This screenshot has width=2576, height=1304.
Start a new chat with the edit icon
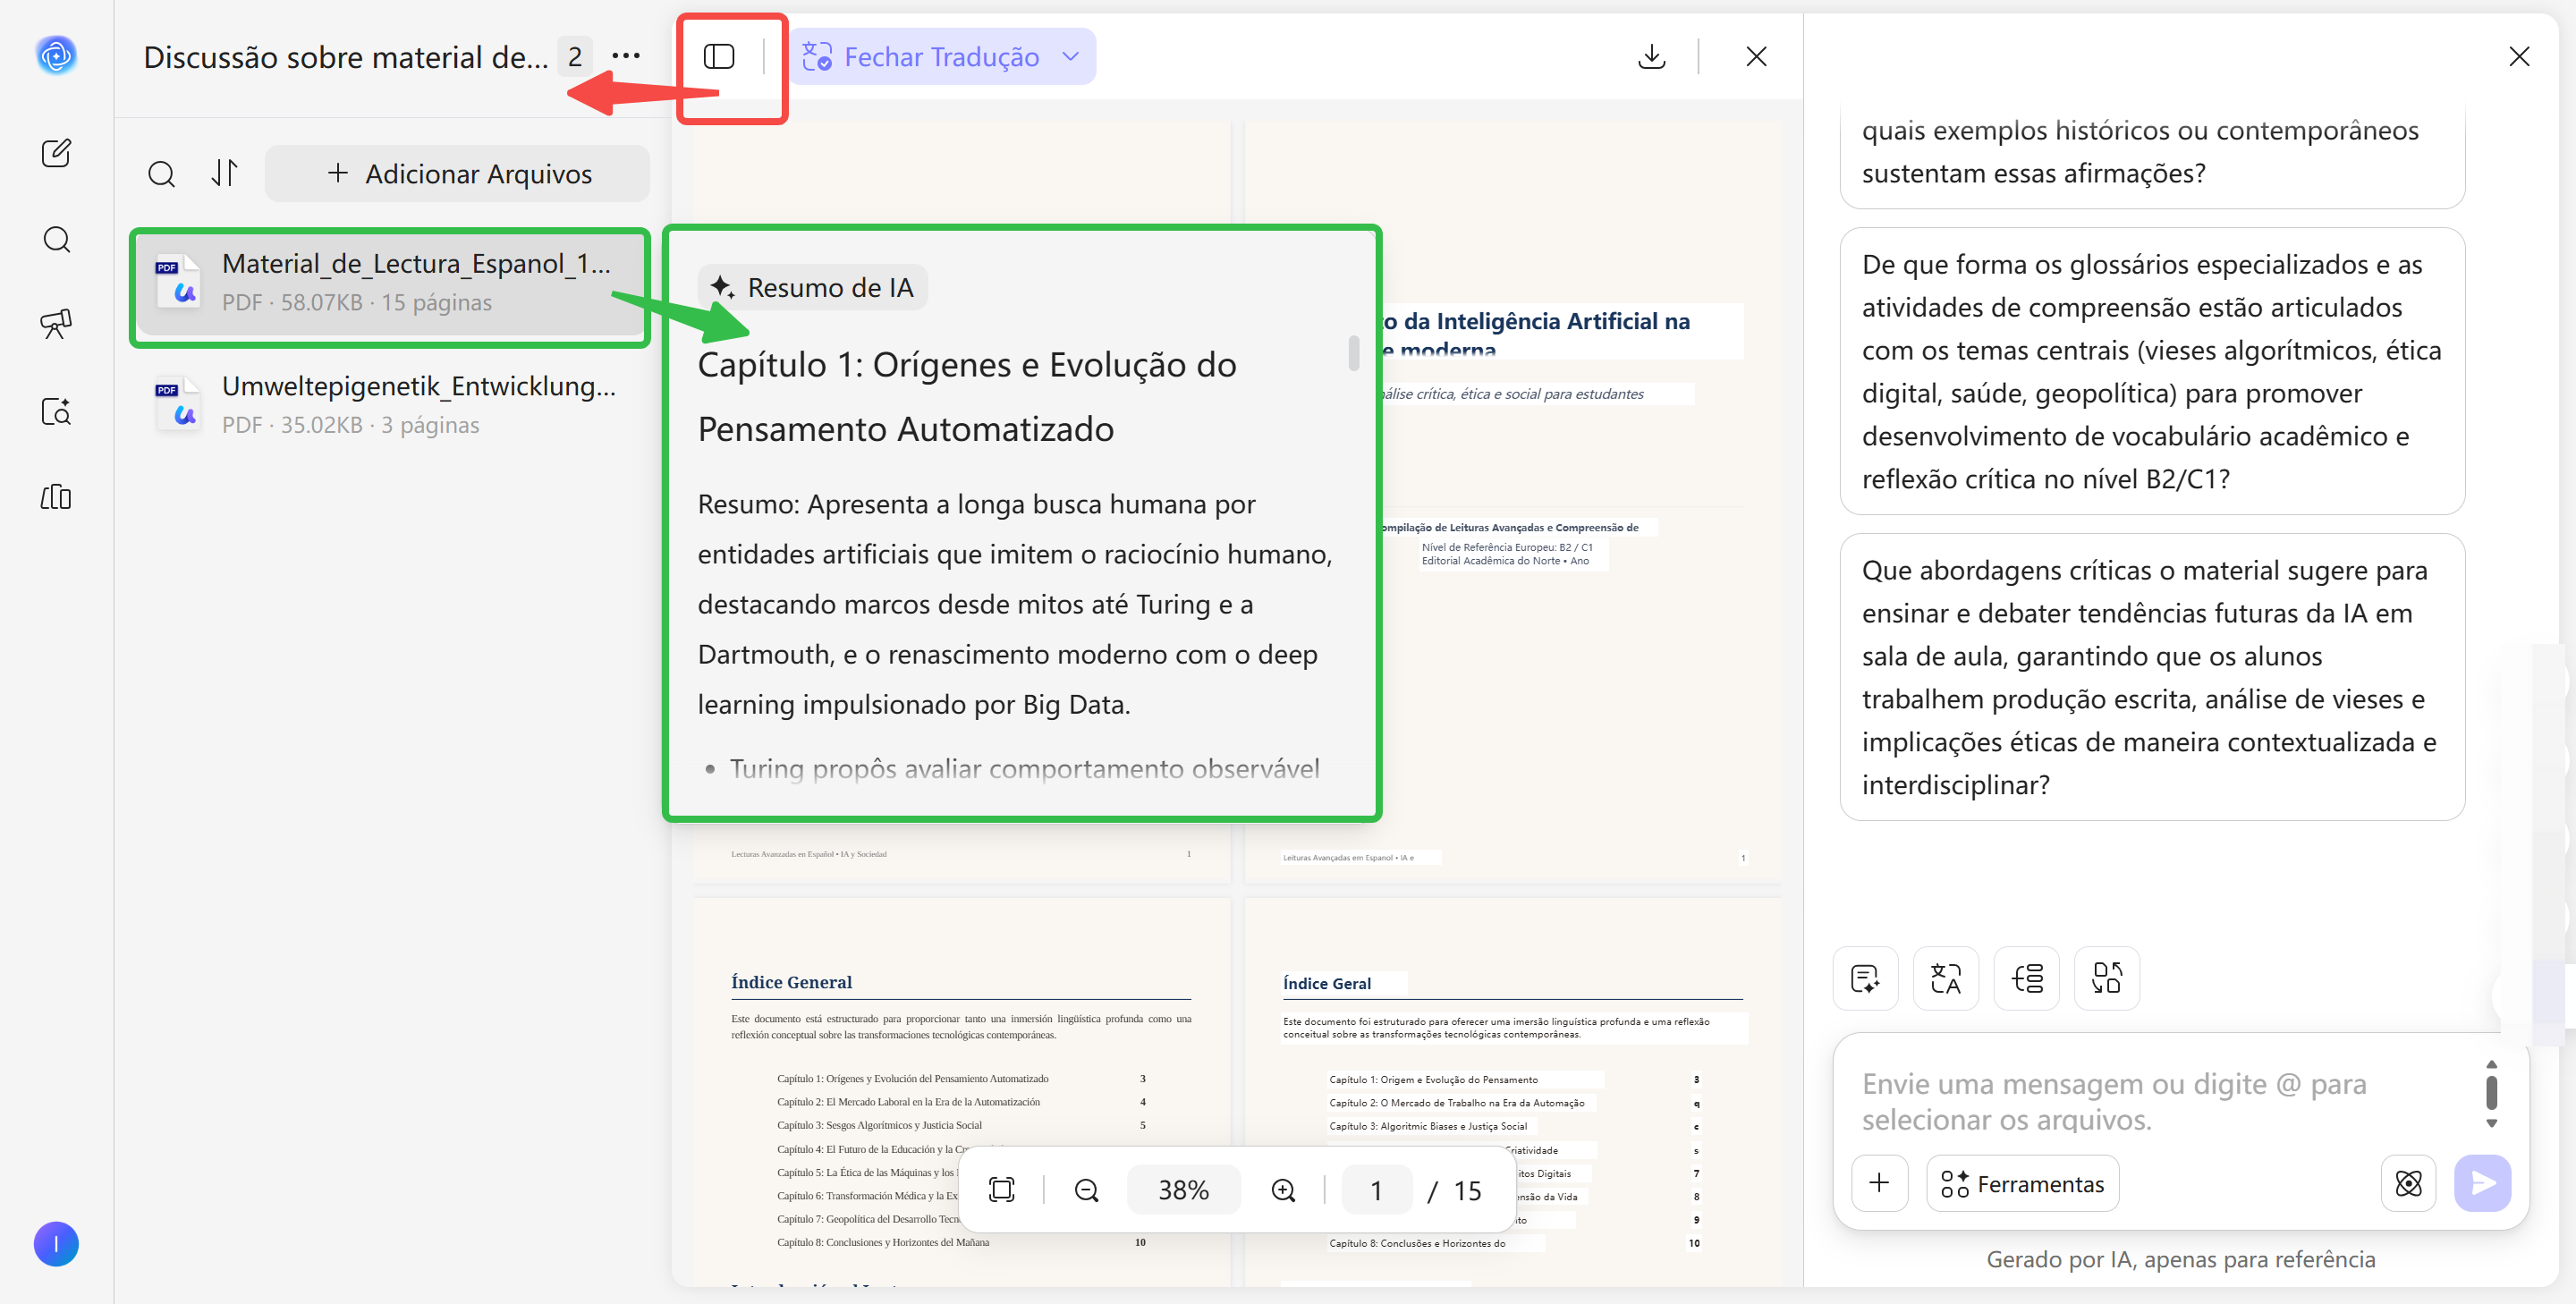click(56, 153)
